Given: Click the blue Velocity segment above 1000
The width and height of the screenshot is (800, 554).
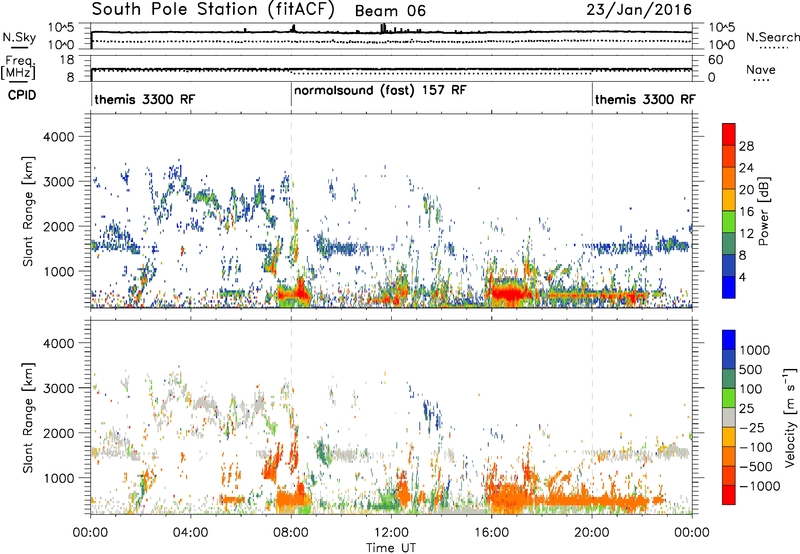Looking at the screenshot, I should pyautogui.click(x=729, y=340).
